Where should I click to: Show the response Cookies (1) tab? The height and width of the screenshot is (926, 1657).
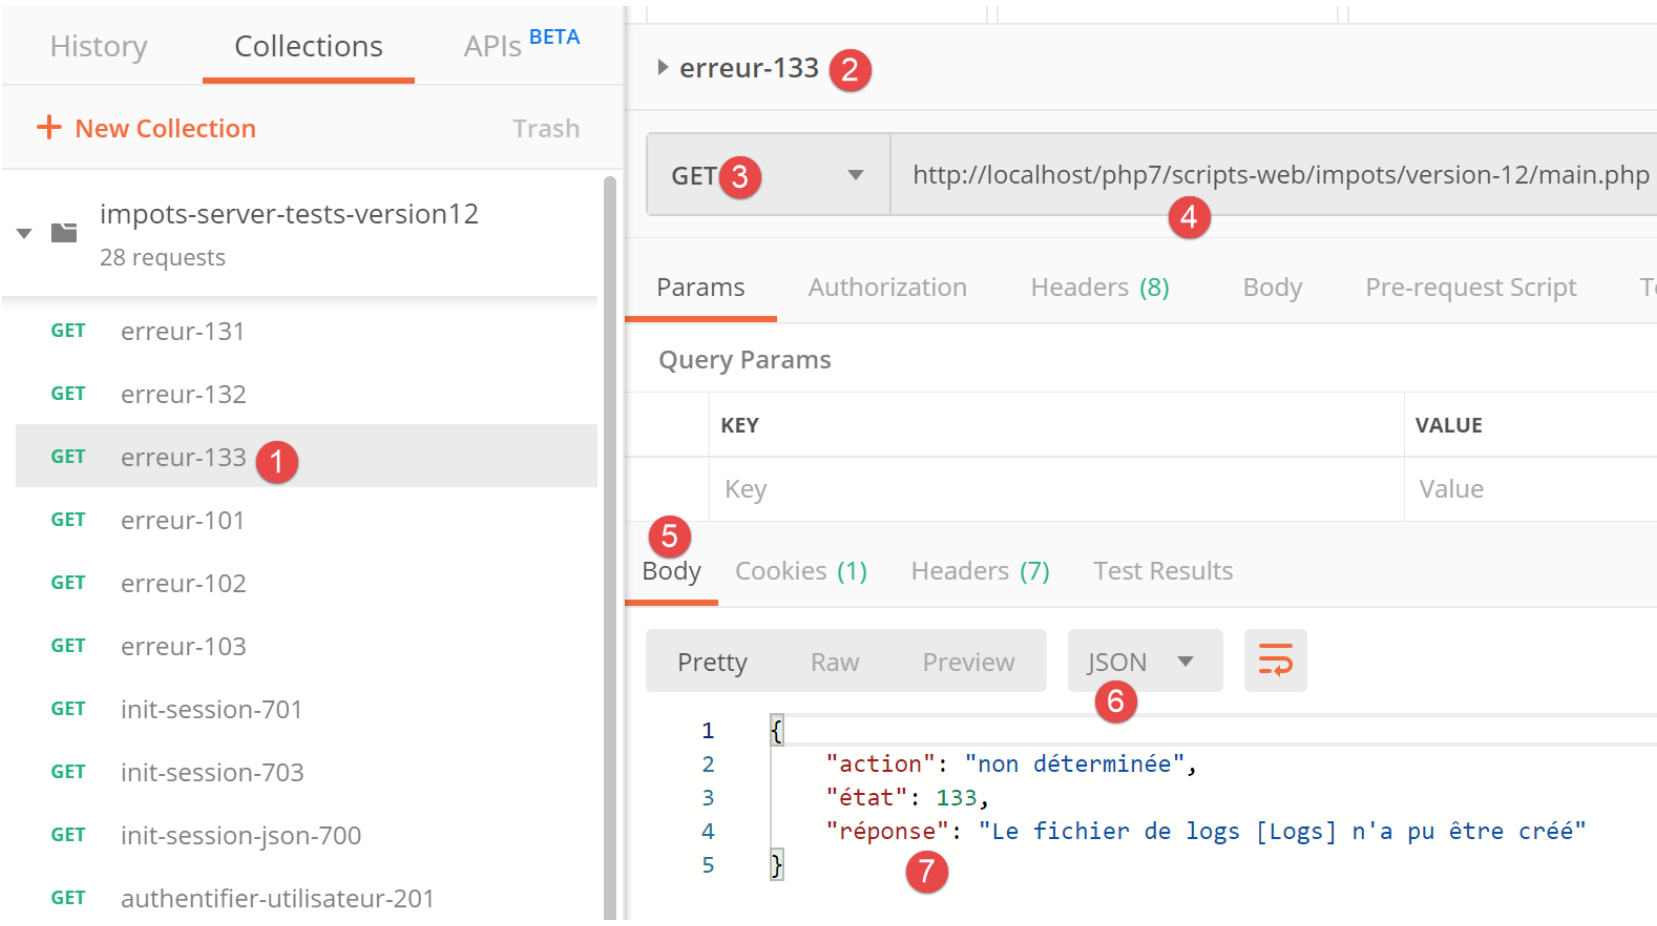(x=800, y=571)
